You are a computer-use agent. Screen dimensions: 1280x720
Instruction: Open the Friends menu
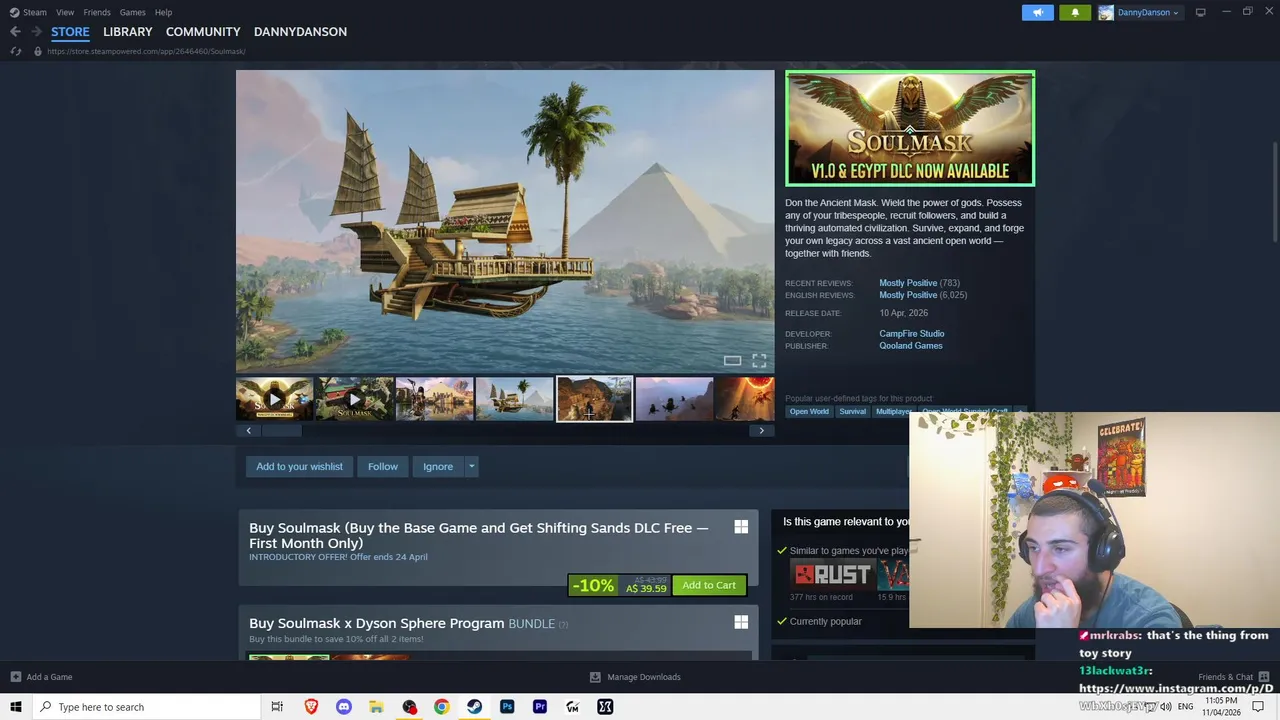[x=97, y=12]
